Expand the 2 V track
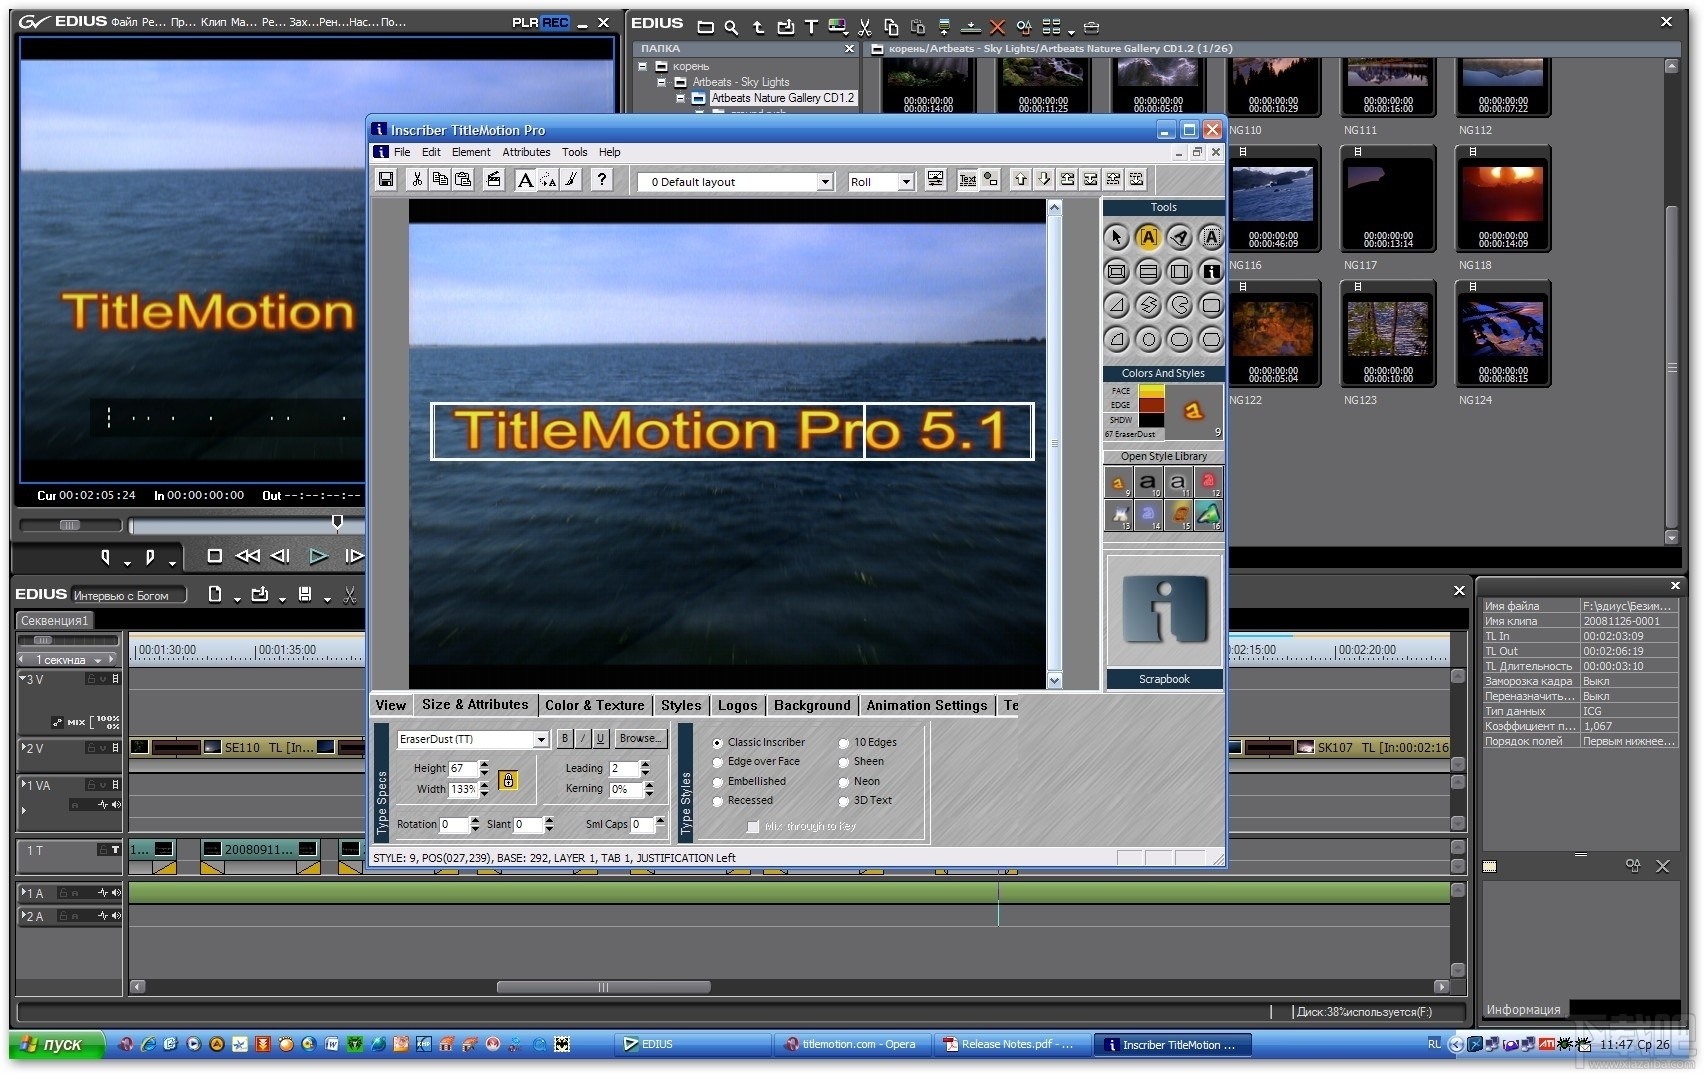Image resolution: width=1704 pixels, height=1074 pixels. click(x=23, y=748)
